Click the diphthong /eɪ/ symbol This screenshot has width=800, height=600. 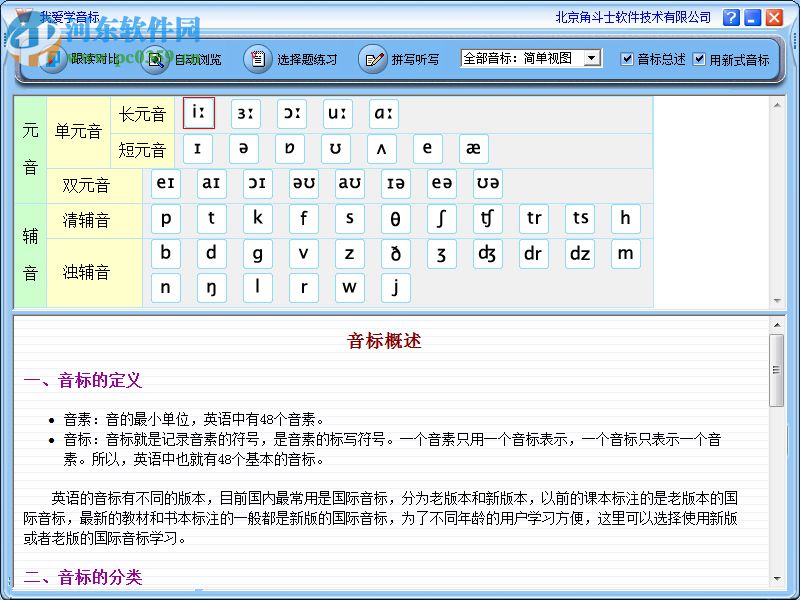point(165,183)
